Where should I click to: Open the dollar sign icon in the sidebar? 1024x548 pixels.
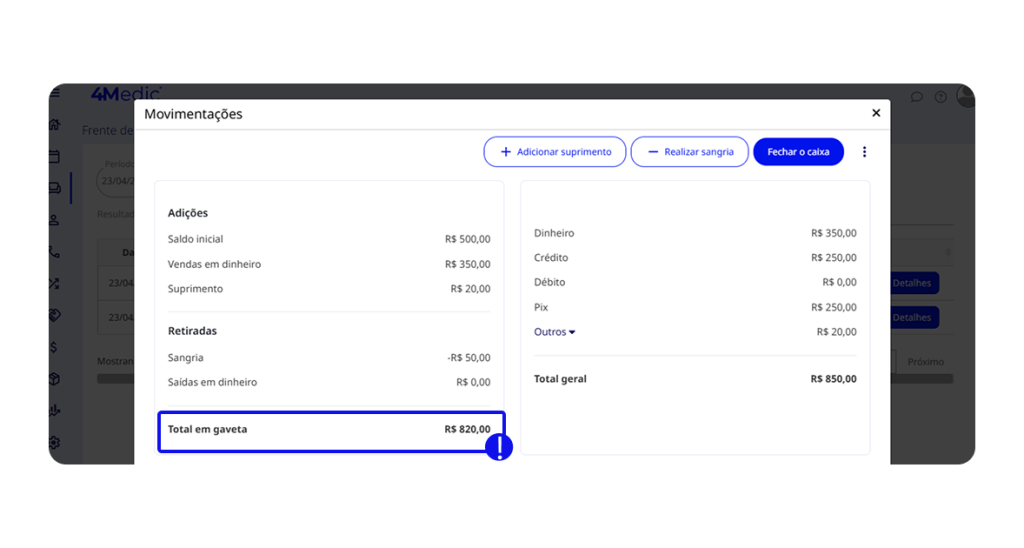click(55, 347)
